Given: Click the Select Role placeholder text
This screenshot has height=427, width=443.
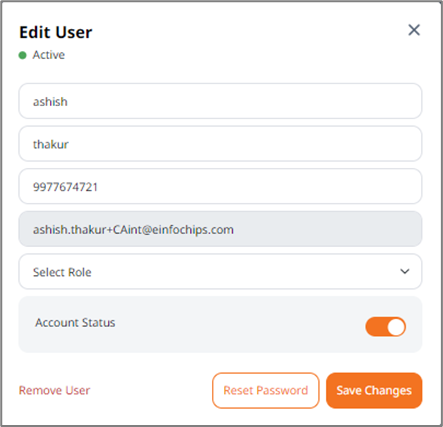Looking at the screenshot, I should tap(62, 272).
